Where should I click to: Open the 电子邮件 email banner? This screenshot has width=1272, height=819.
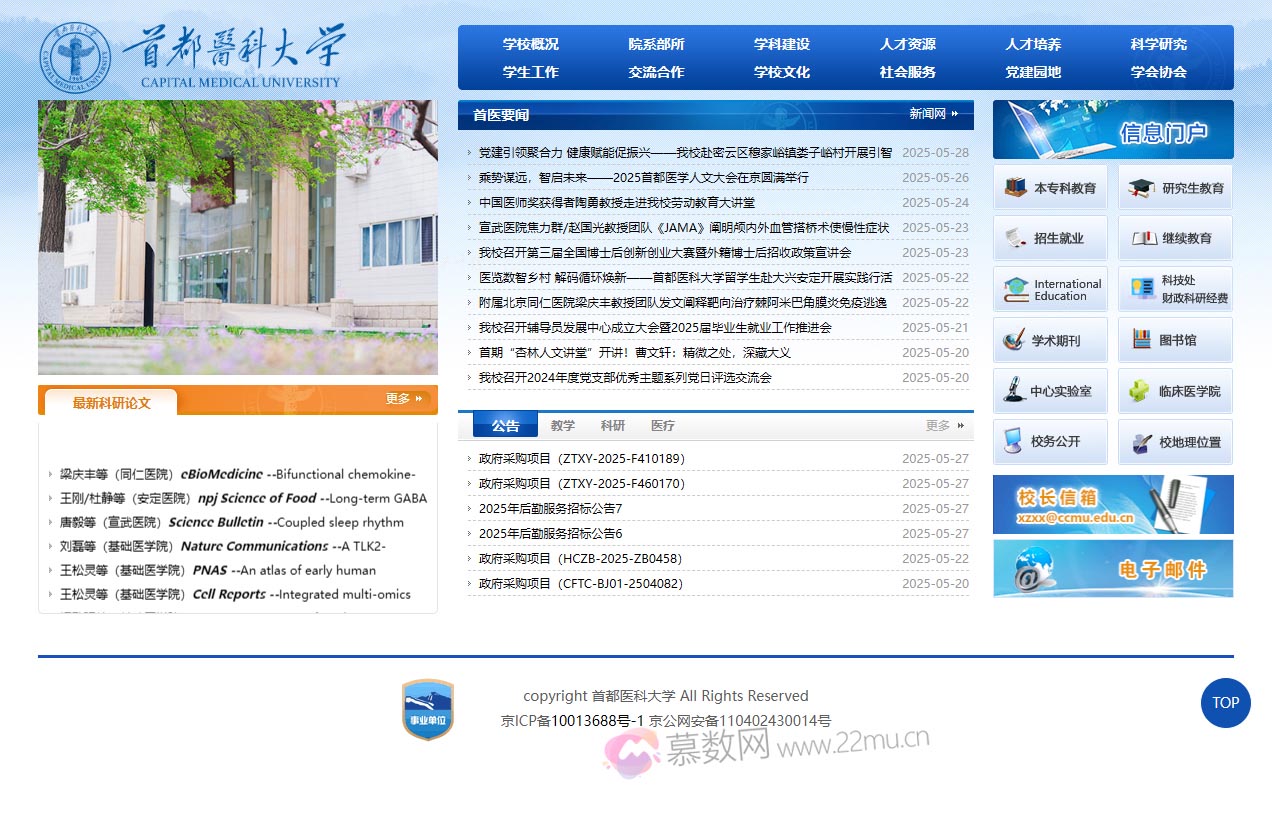1112,568
